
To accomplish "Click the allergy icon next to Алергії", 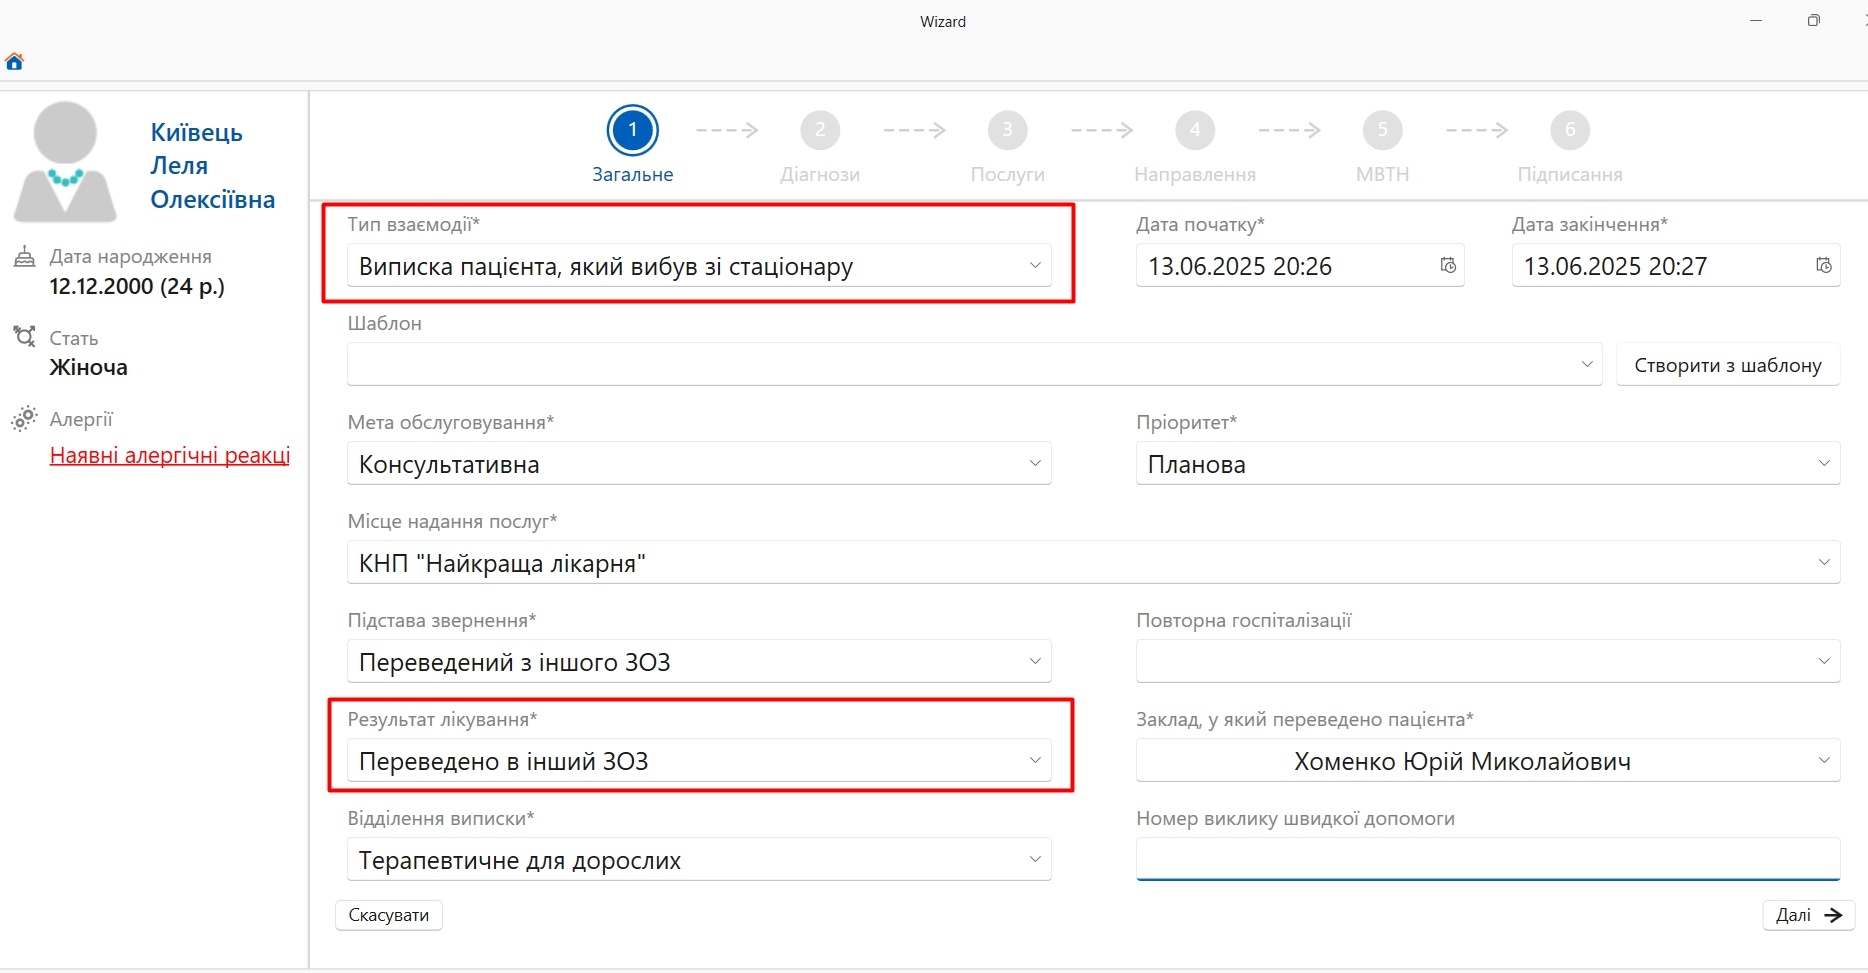I will (24, 419).
